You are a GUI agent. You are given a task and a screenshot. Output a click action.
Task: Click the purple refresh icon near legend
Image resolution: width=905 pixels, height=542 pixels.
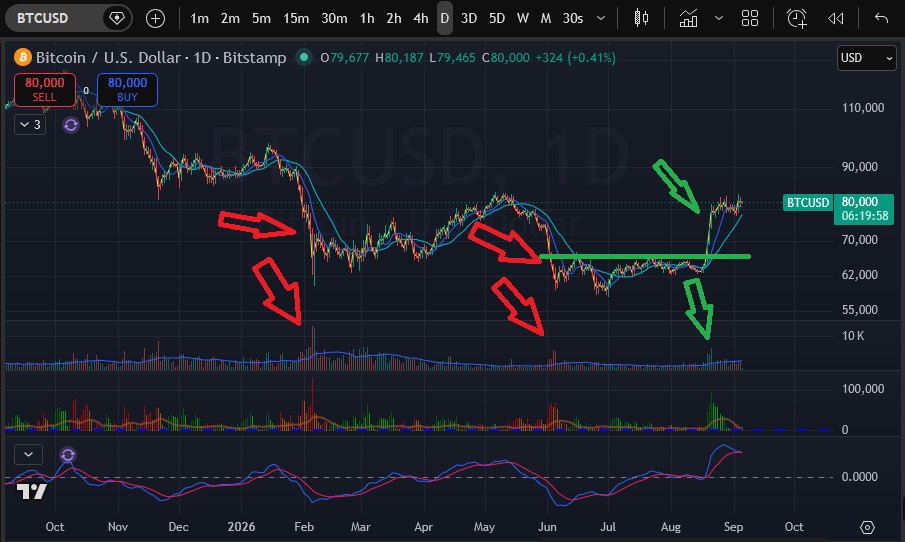(70, 125)
